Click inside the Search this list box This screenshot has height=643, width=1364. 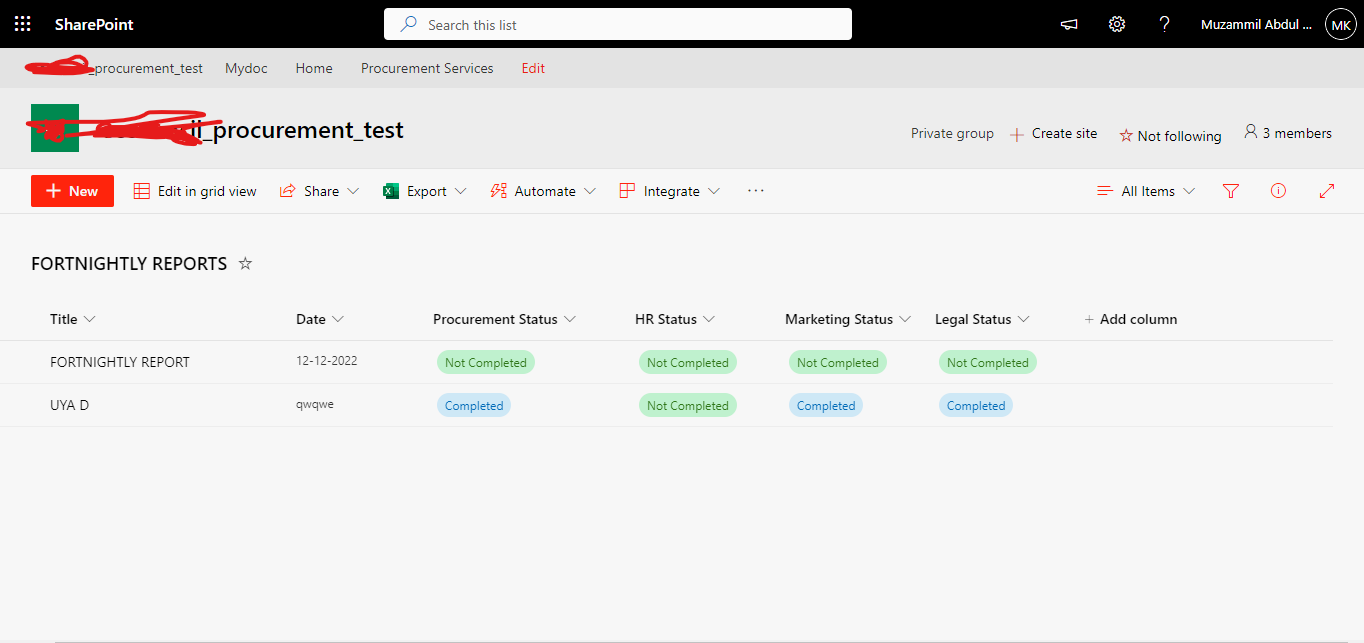[617, 23]
